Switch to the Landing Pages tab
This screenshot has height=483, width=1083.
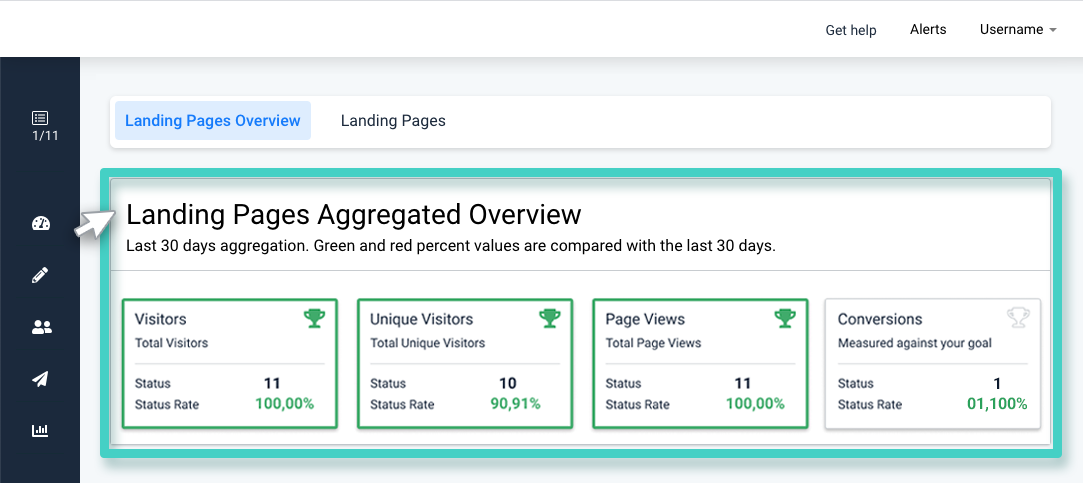point(393,121)
